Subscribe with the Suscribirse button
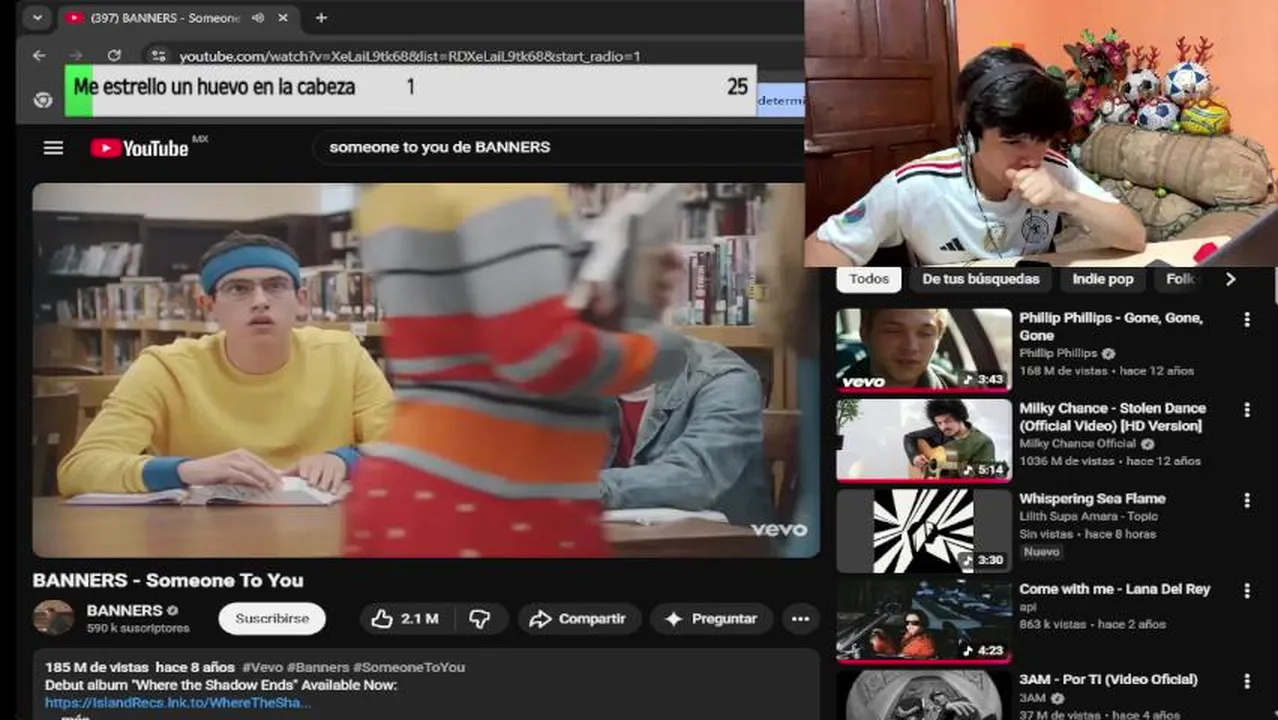 (272, 619)
